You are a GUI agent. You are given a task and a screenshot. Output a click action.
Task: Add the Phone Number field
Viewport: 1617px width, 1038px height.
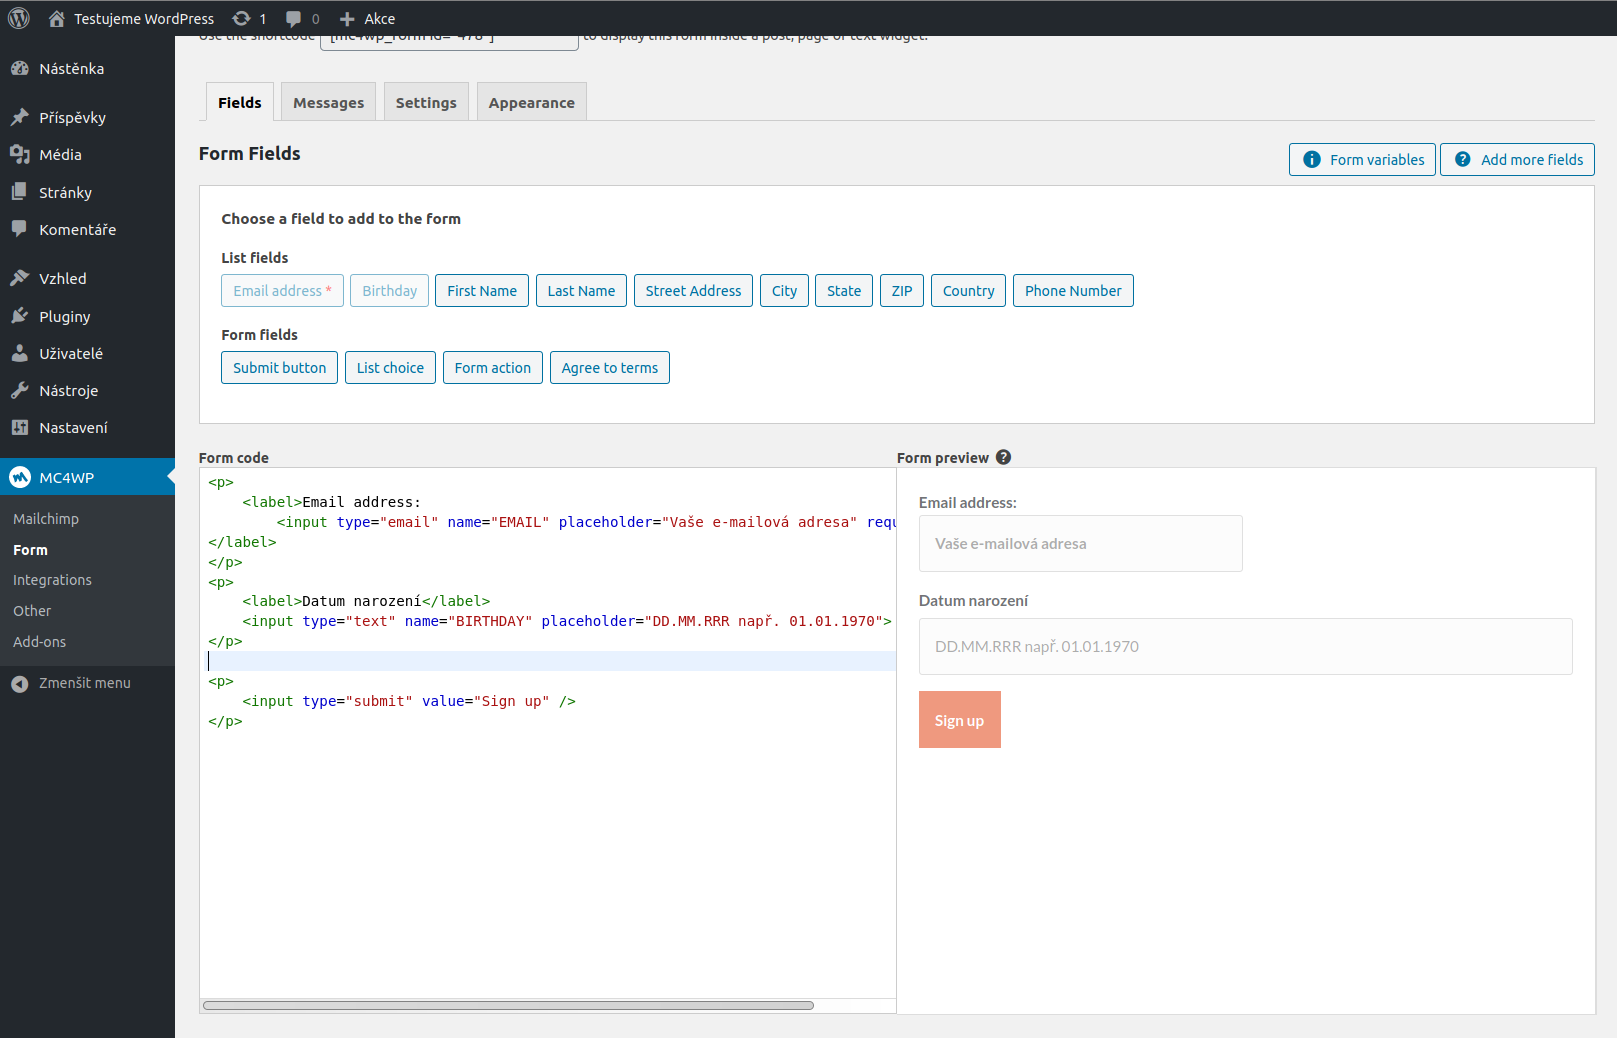(1073, 291)
